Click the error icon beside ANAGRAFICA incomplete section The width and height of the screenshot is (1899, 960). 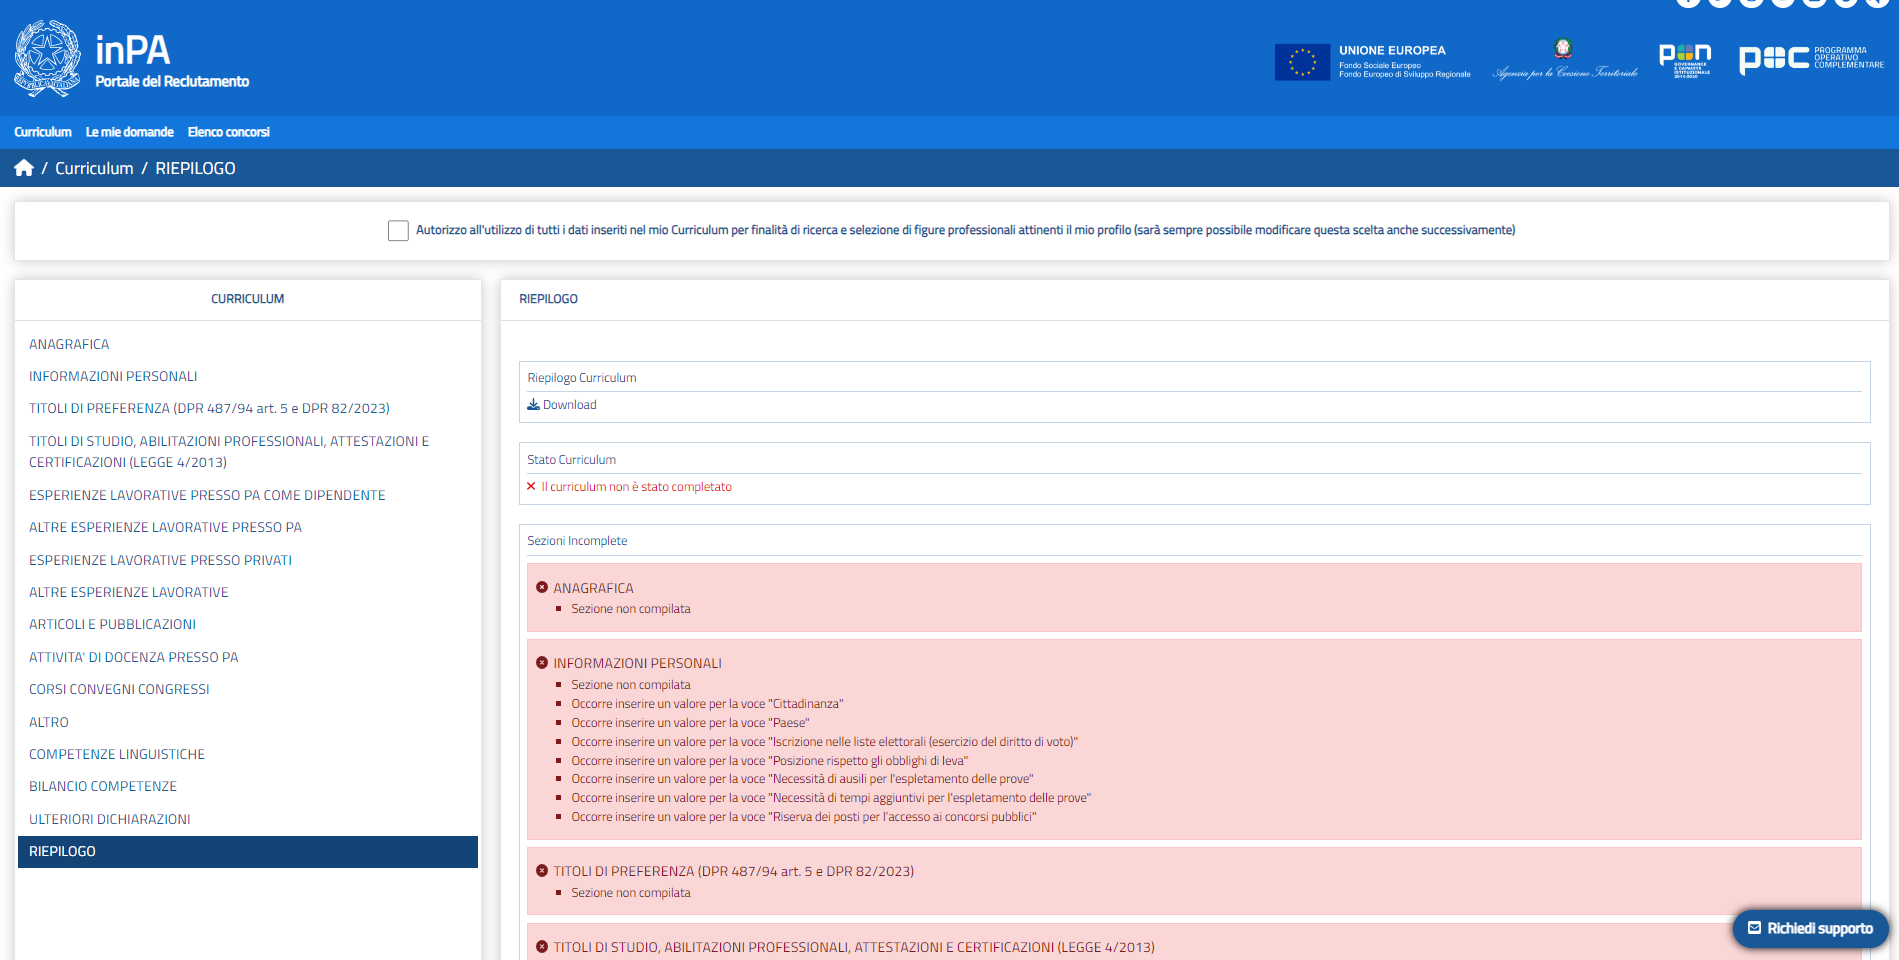click(542, 588)
